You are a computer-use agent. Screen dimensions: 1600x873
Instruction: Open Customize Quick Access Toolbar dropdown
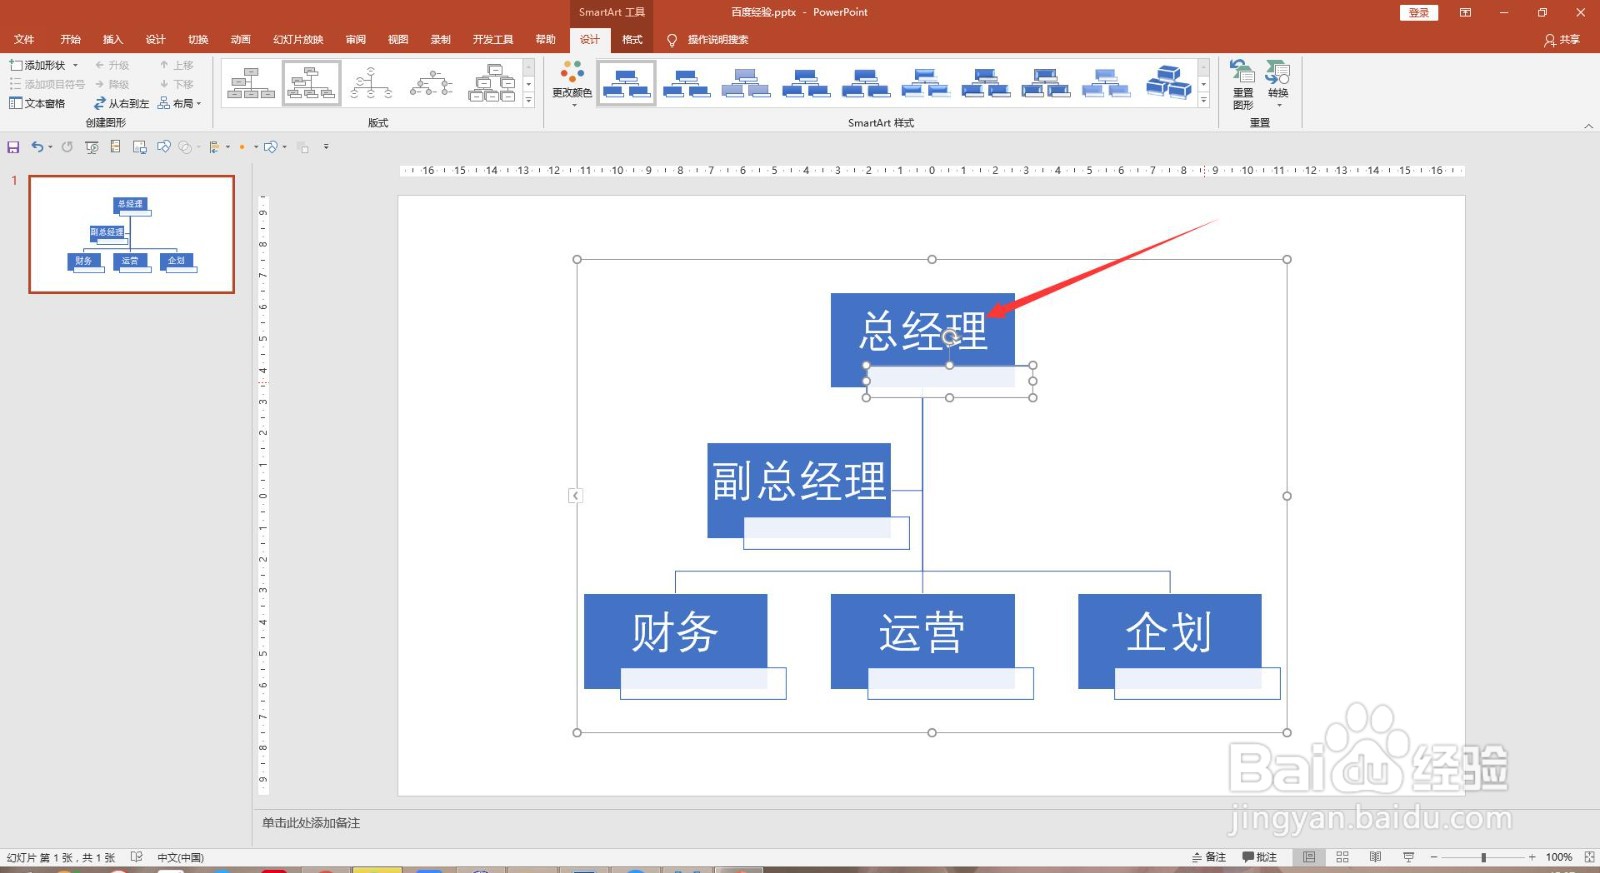(x=326, y=147)
